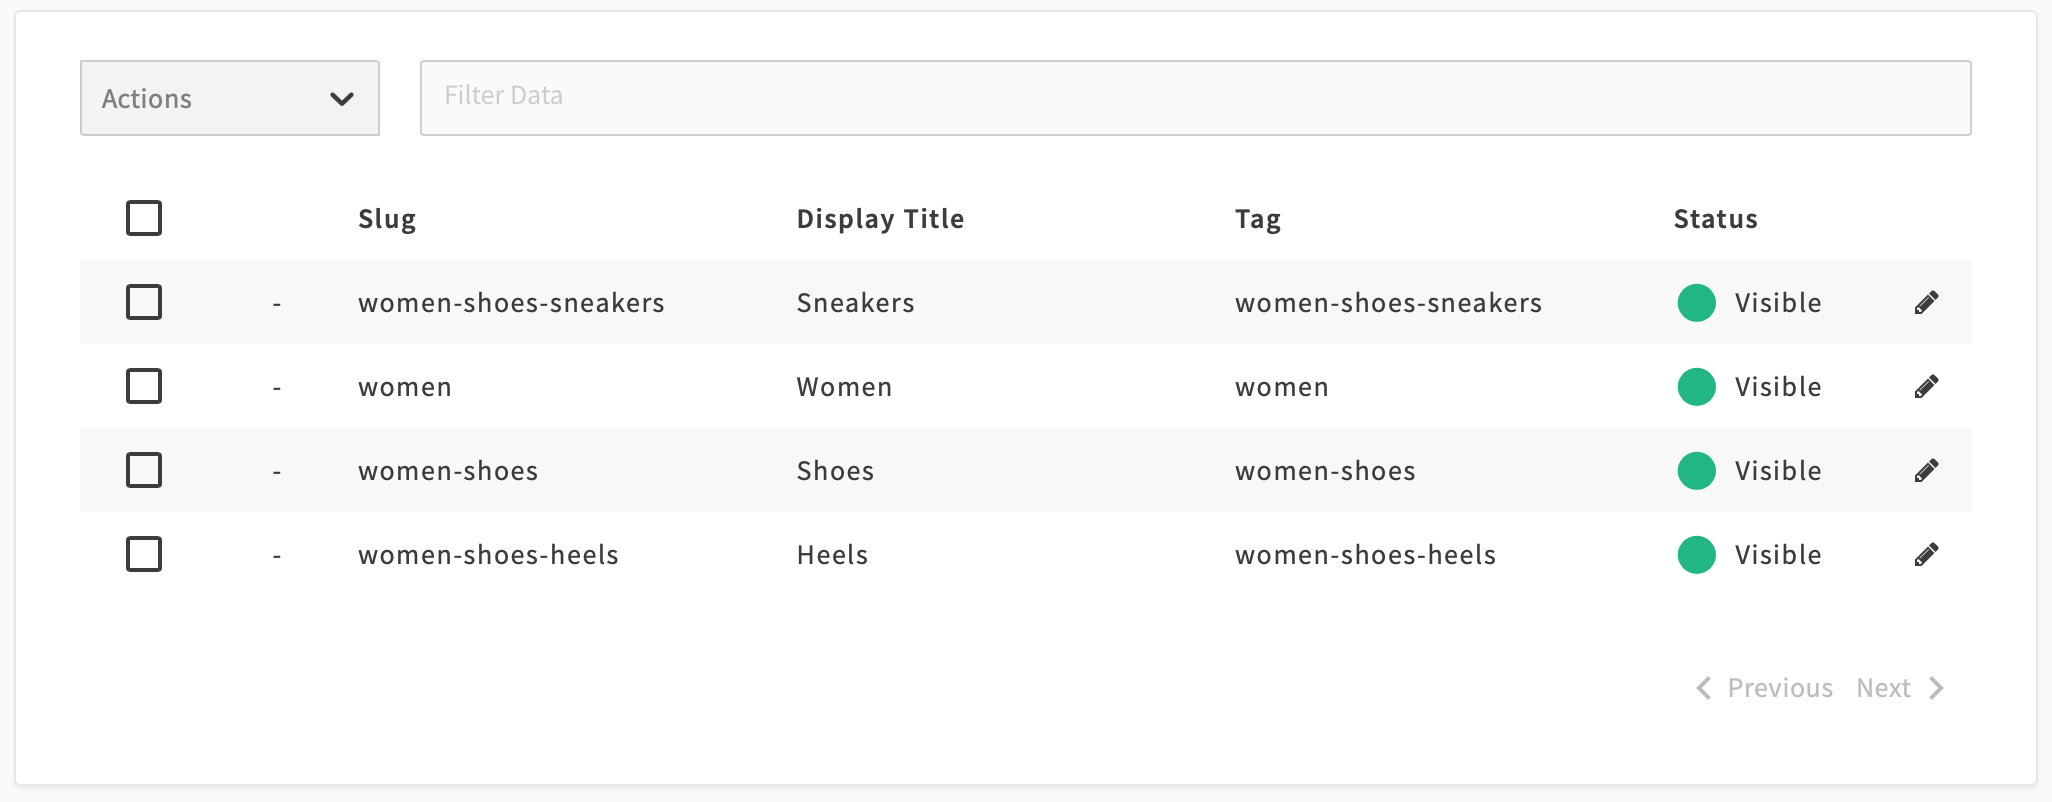Sort by the Status column header
The width and height of the screenshot is (2052, 802).
pyautogui.click(x=1715, y=219)
